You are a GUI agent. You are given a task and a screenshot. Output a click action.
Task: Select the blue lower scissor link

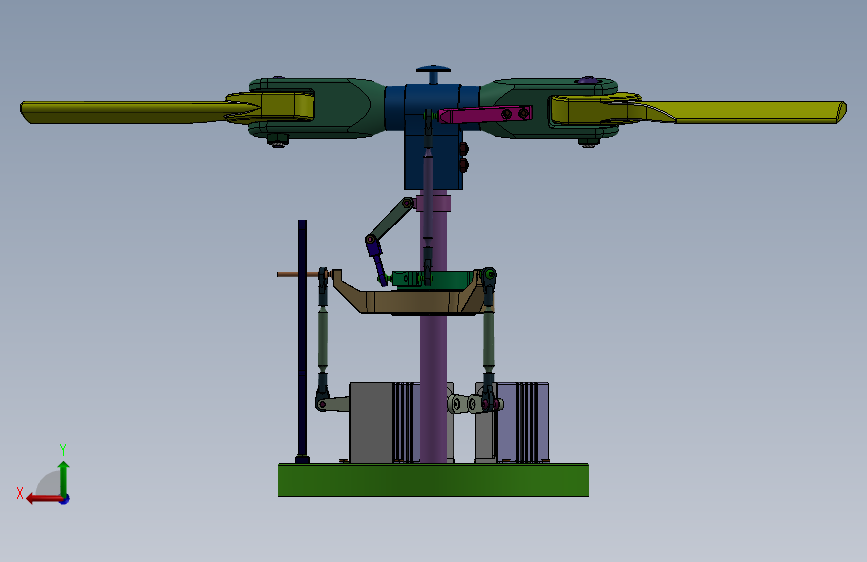coord(378,263)
